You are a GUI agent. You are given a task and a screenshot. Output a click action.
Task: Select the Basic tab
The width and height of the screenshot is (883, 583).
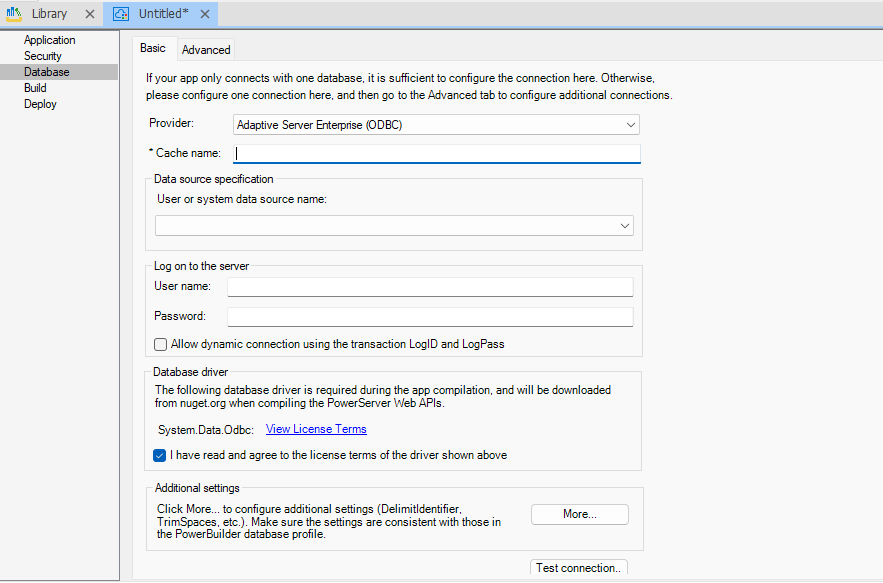point(153,48)
